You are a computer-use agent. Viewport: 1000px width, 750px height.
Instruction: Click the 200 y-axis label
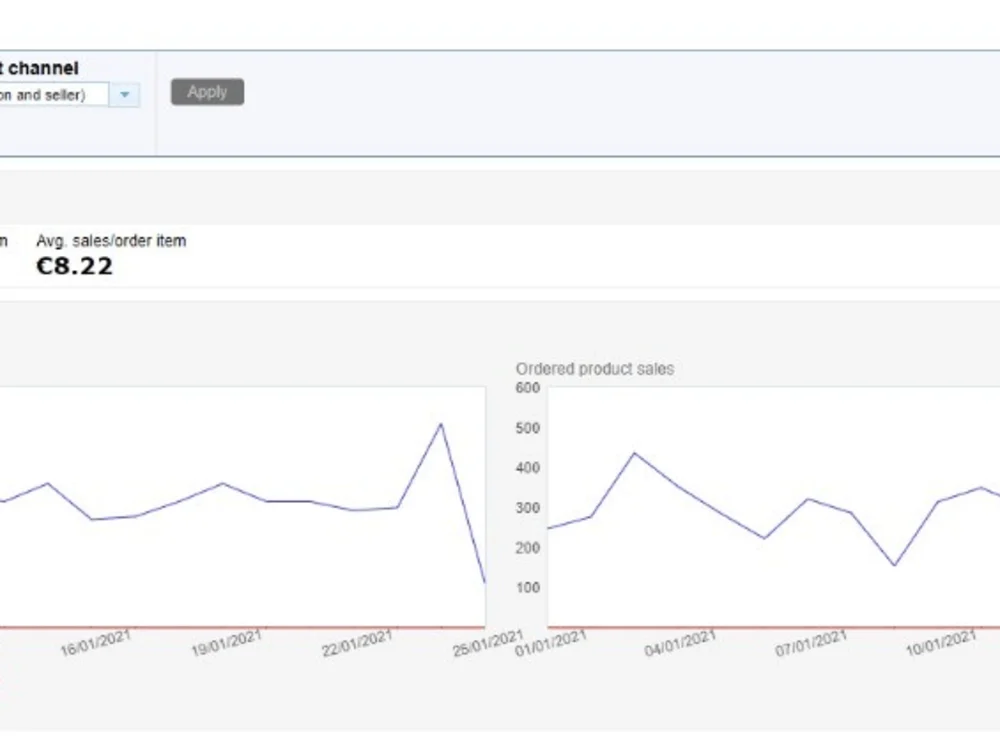tap(527, 548)
